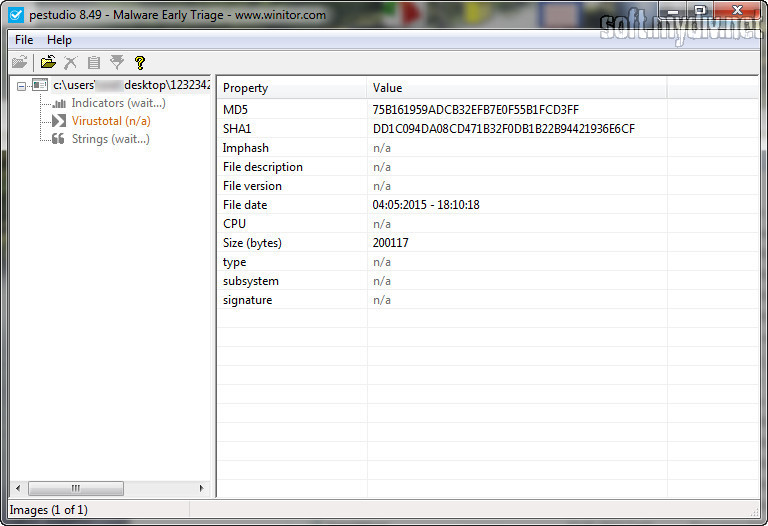Select the Size (bytes) property cell

[x=292, y=243]
